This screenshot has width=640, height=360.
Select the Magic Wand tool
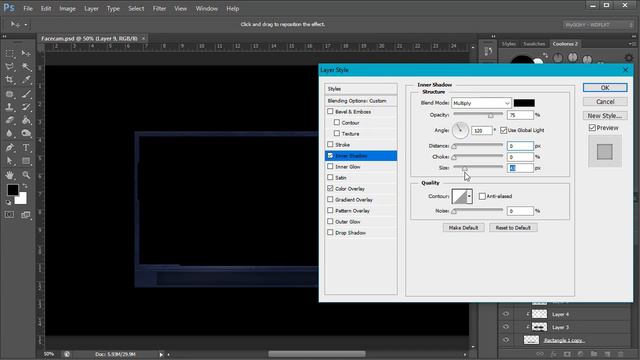26,67
